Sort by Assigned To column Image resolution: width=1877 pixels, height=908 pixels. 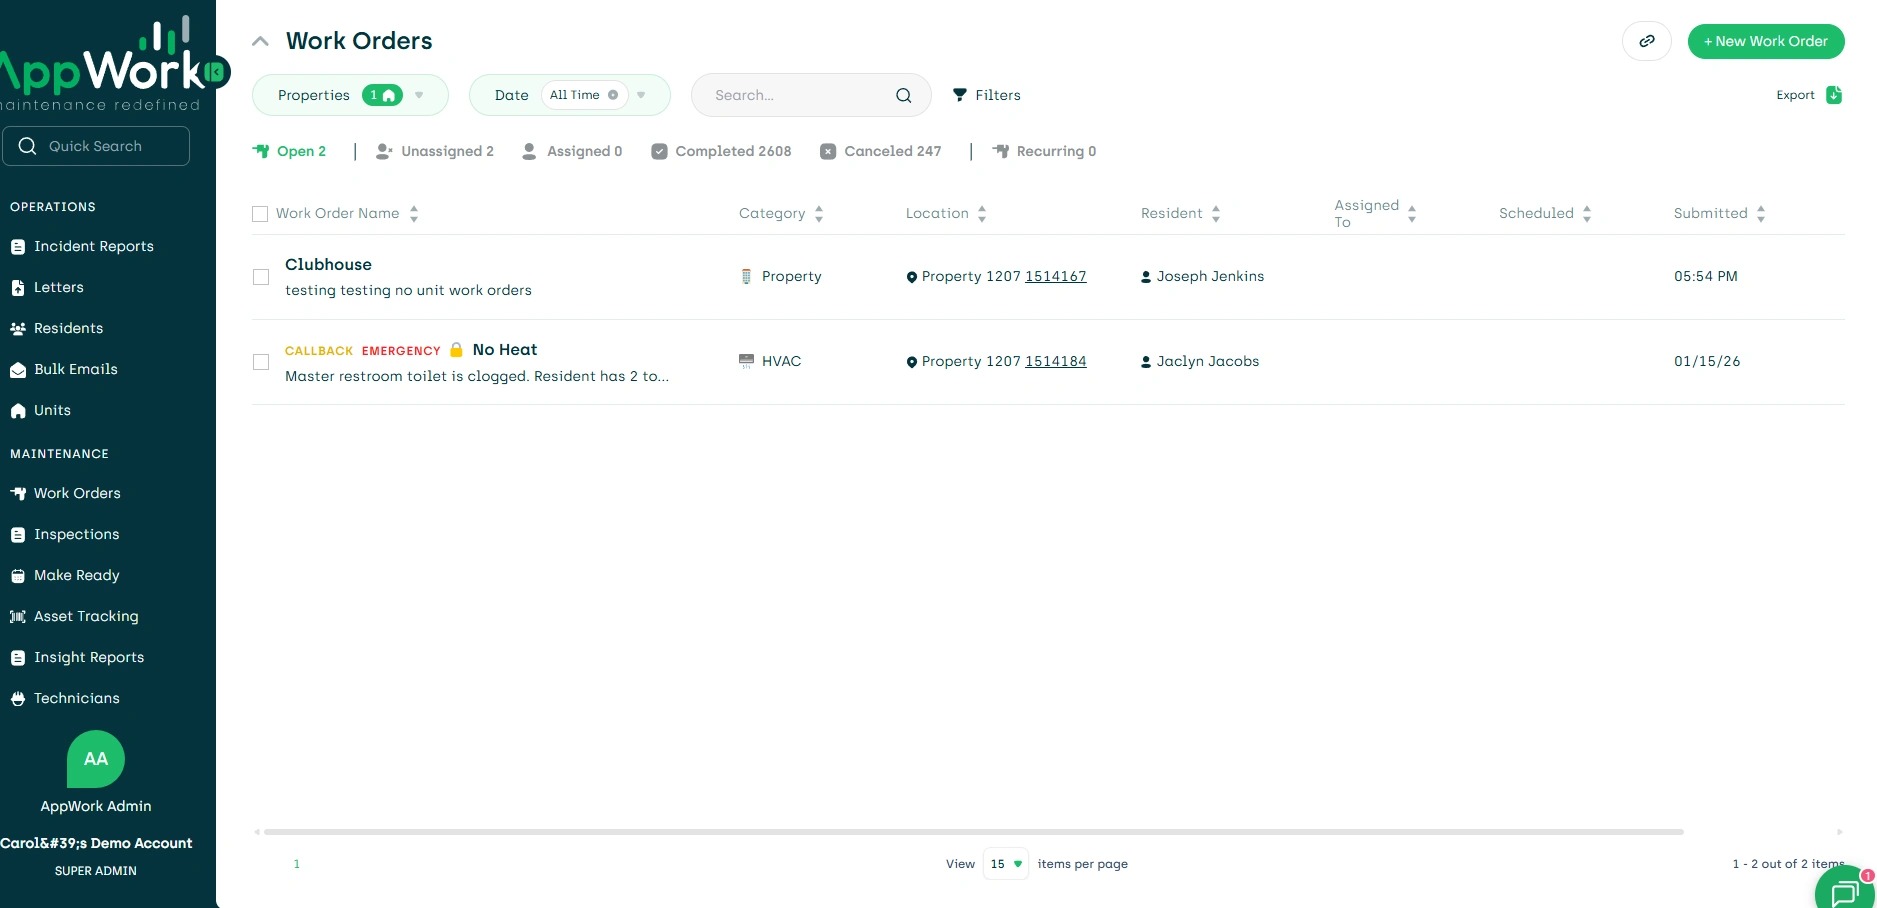1412,214
